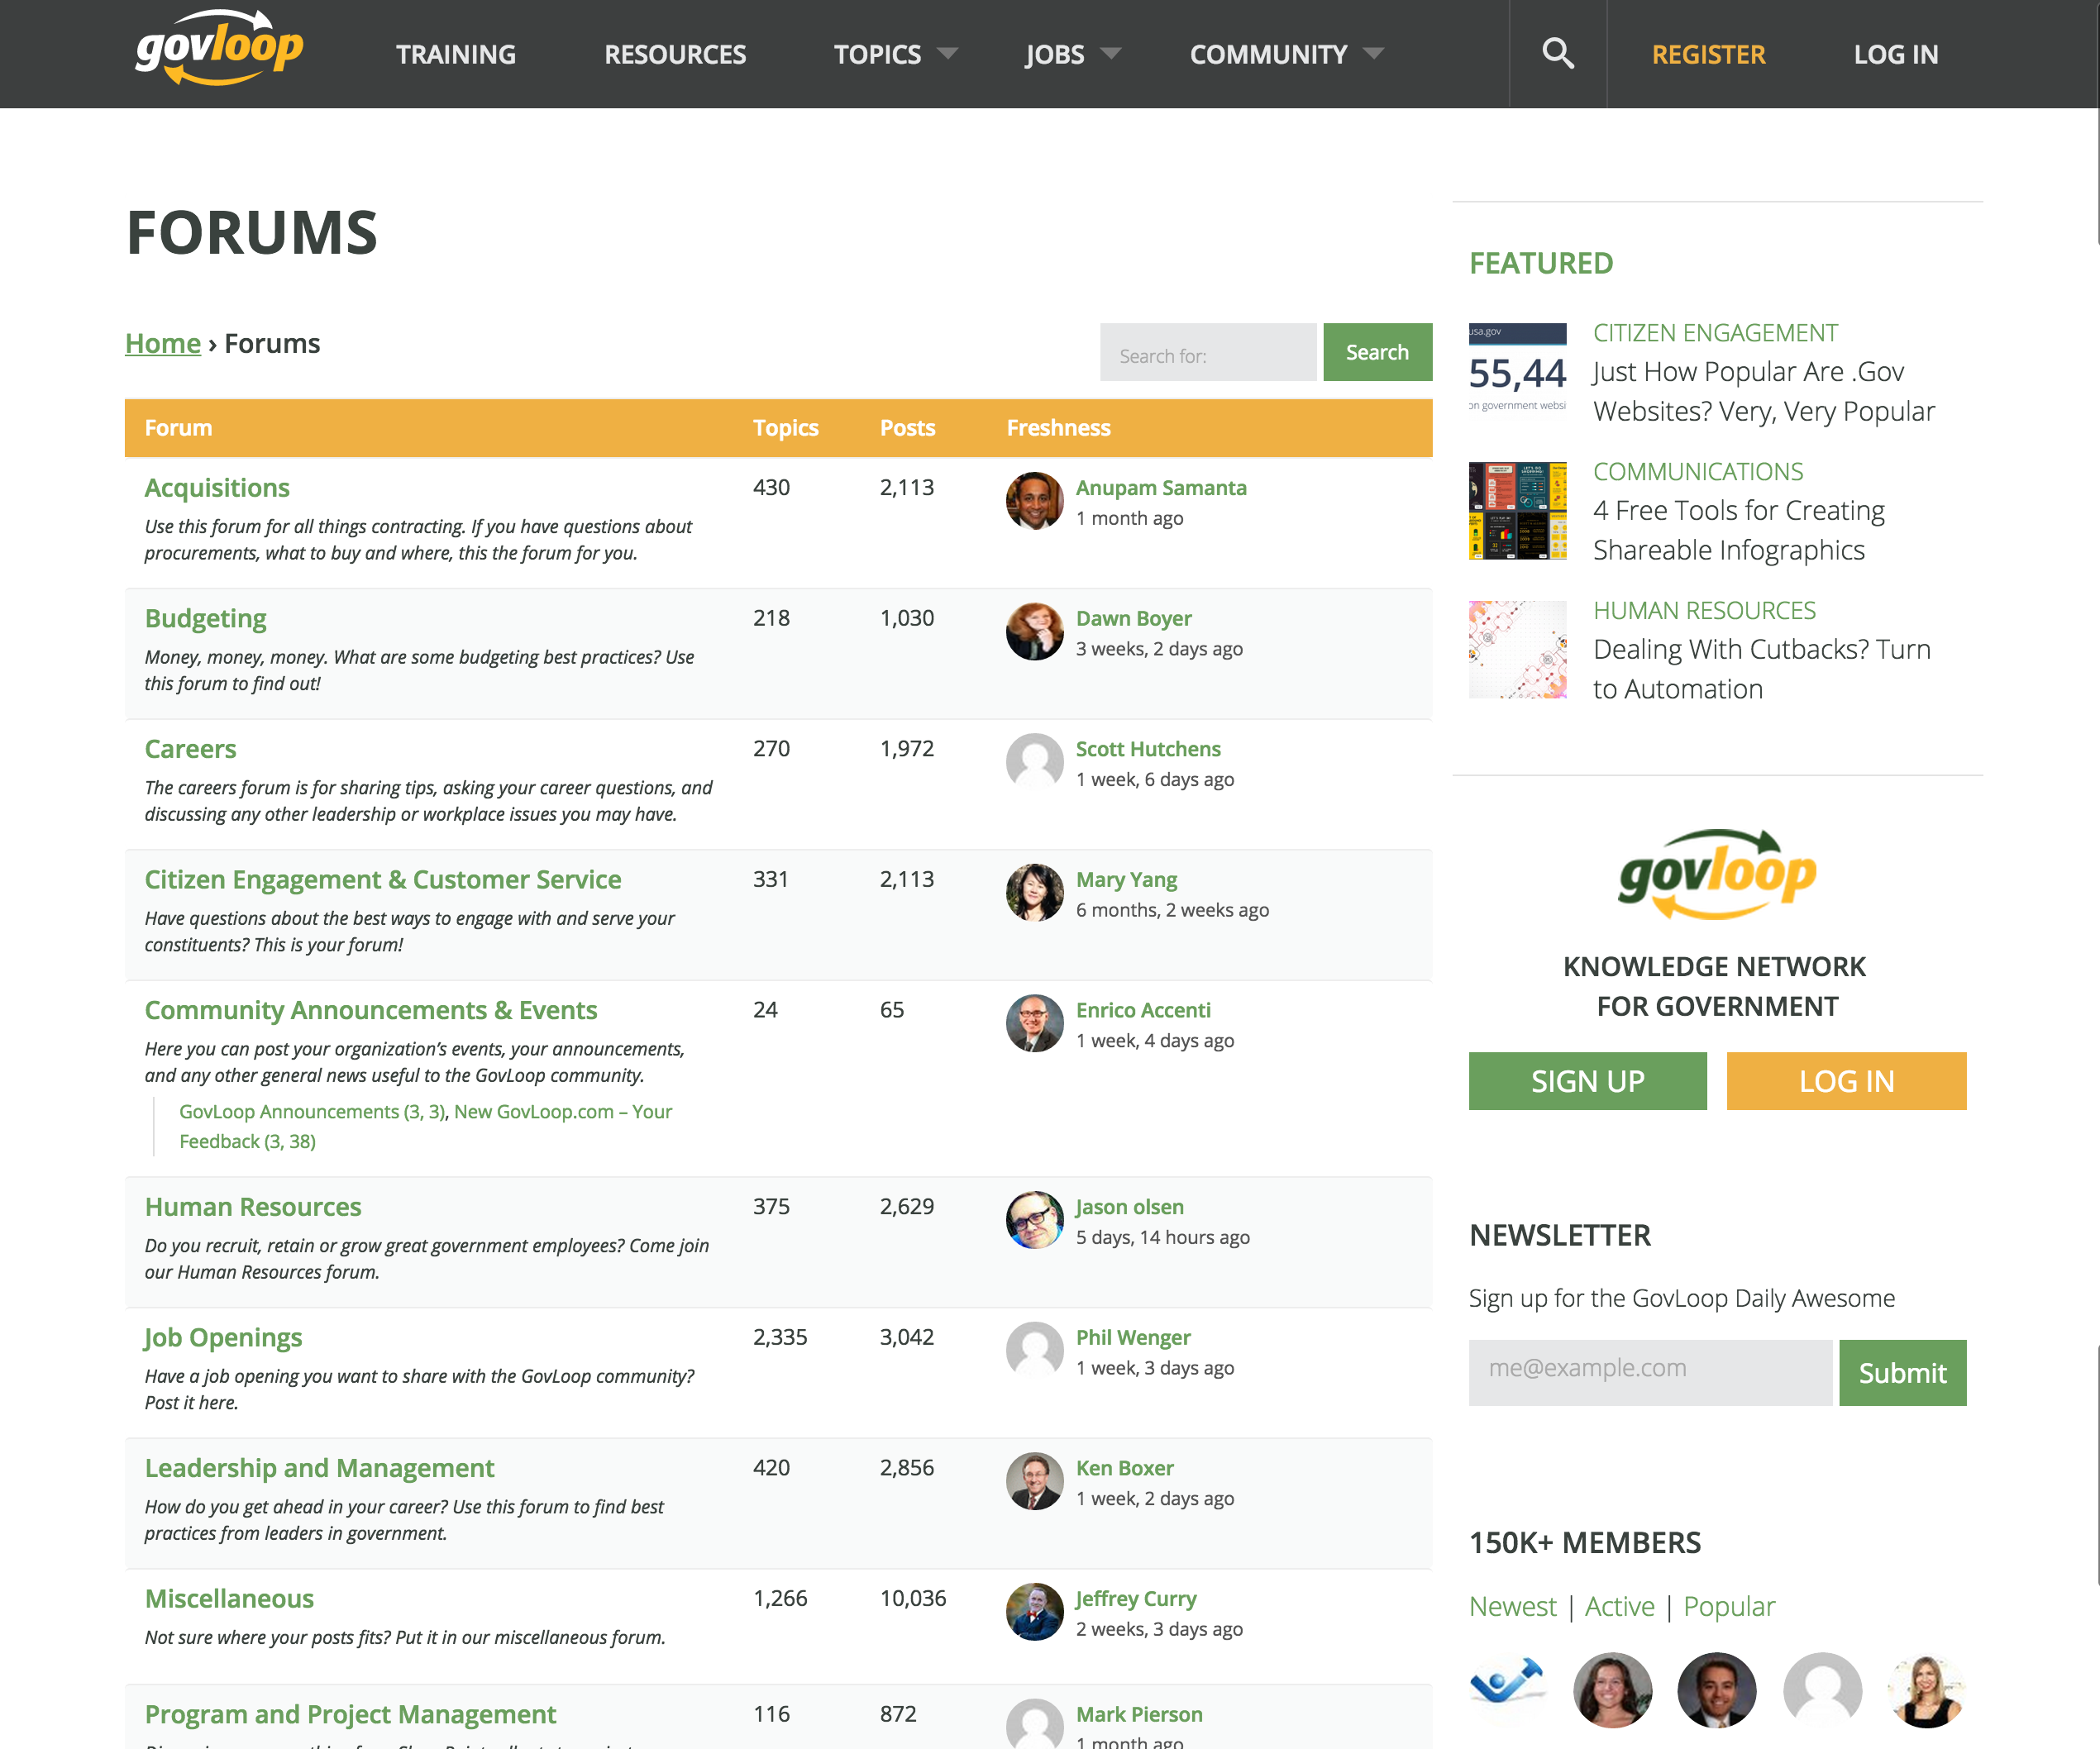The height and width of the screenshot is (1749, 2100).
Task: Click Anupam Samanta's avatar
Action: 1034,501
